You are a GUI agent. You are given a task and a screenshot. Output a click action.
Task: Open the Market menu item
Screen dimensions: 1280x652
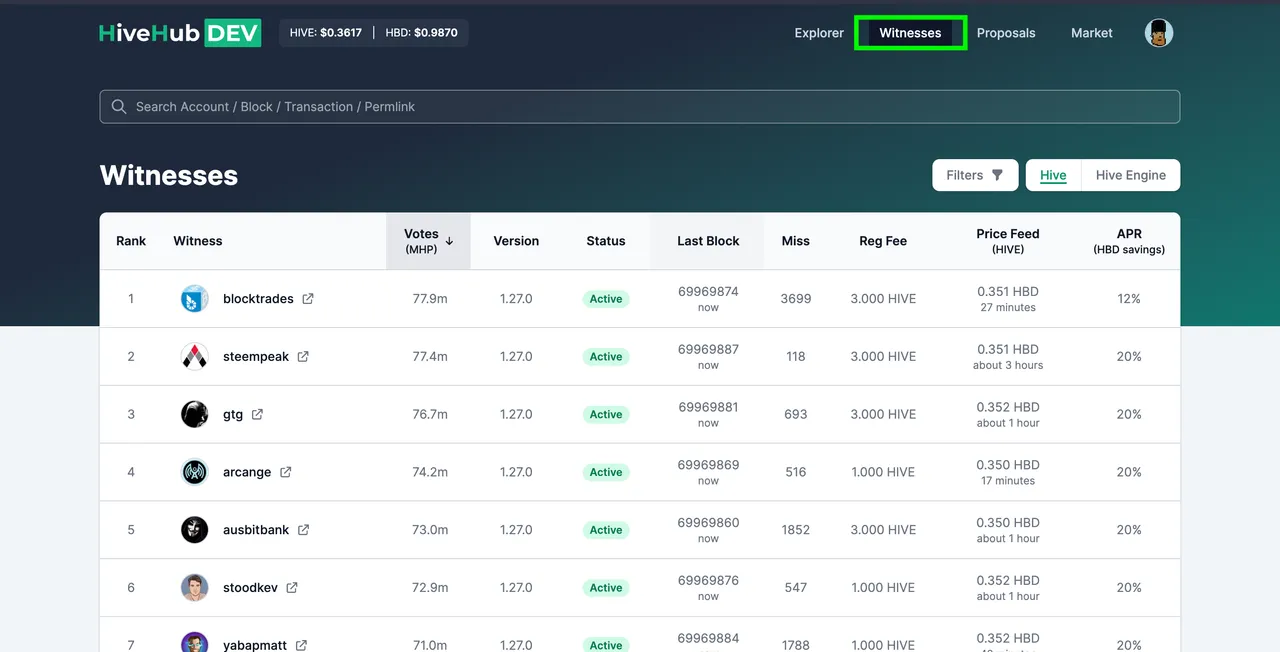1092,33
